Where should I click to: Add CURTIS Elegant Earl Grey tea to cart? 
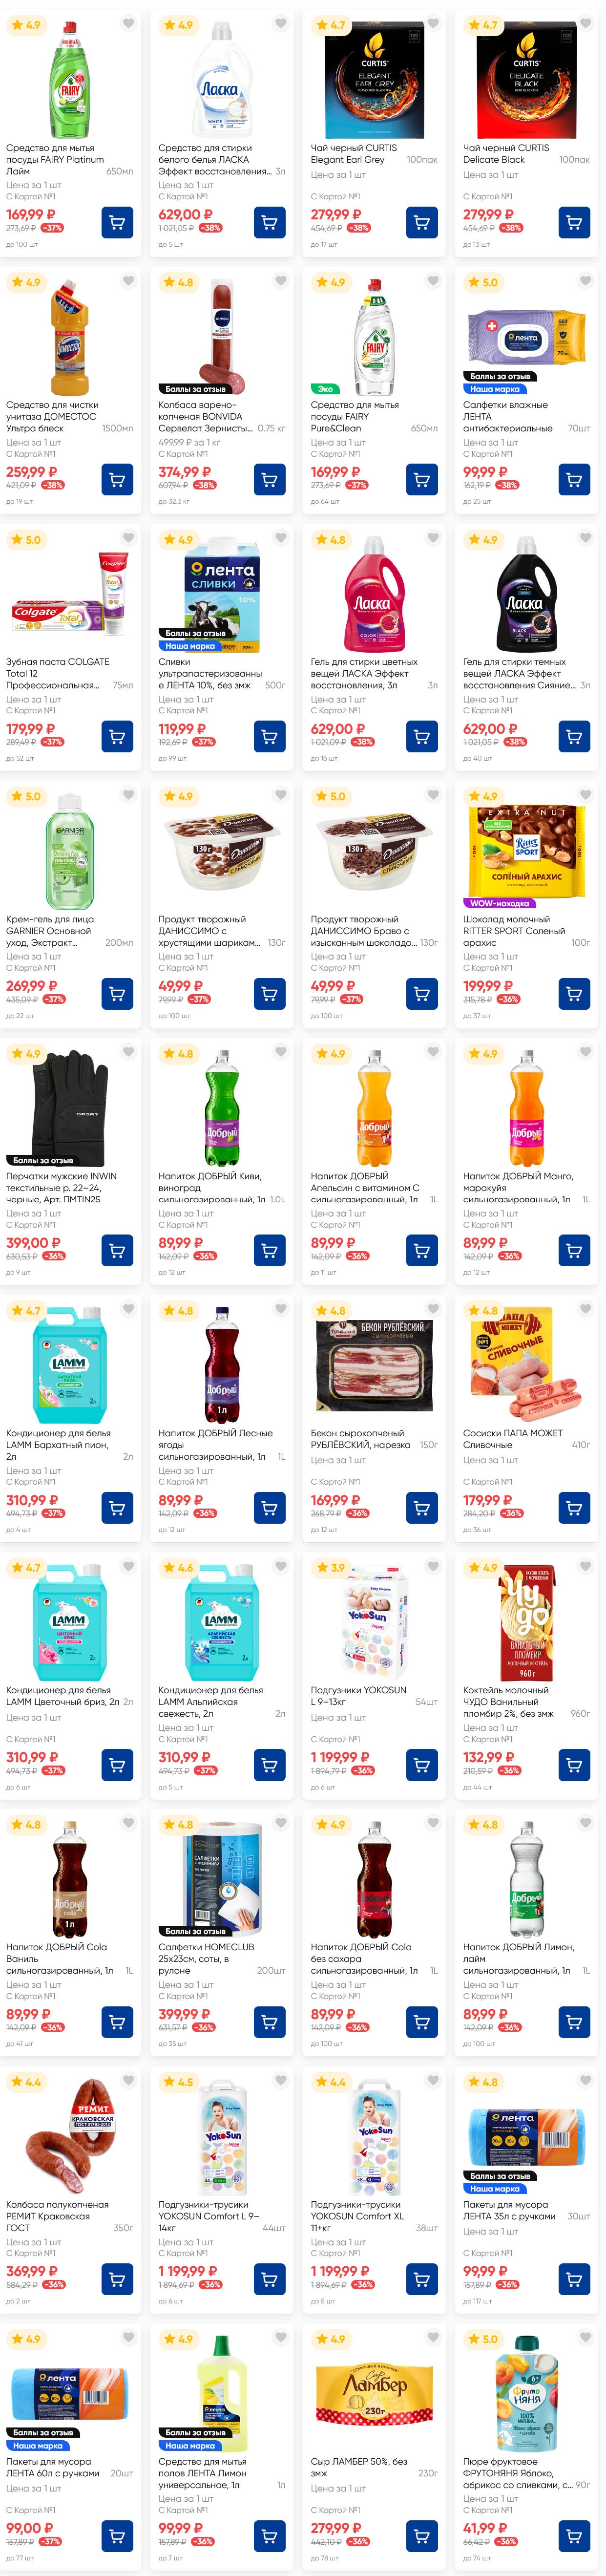tap(421, 222)
